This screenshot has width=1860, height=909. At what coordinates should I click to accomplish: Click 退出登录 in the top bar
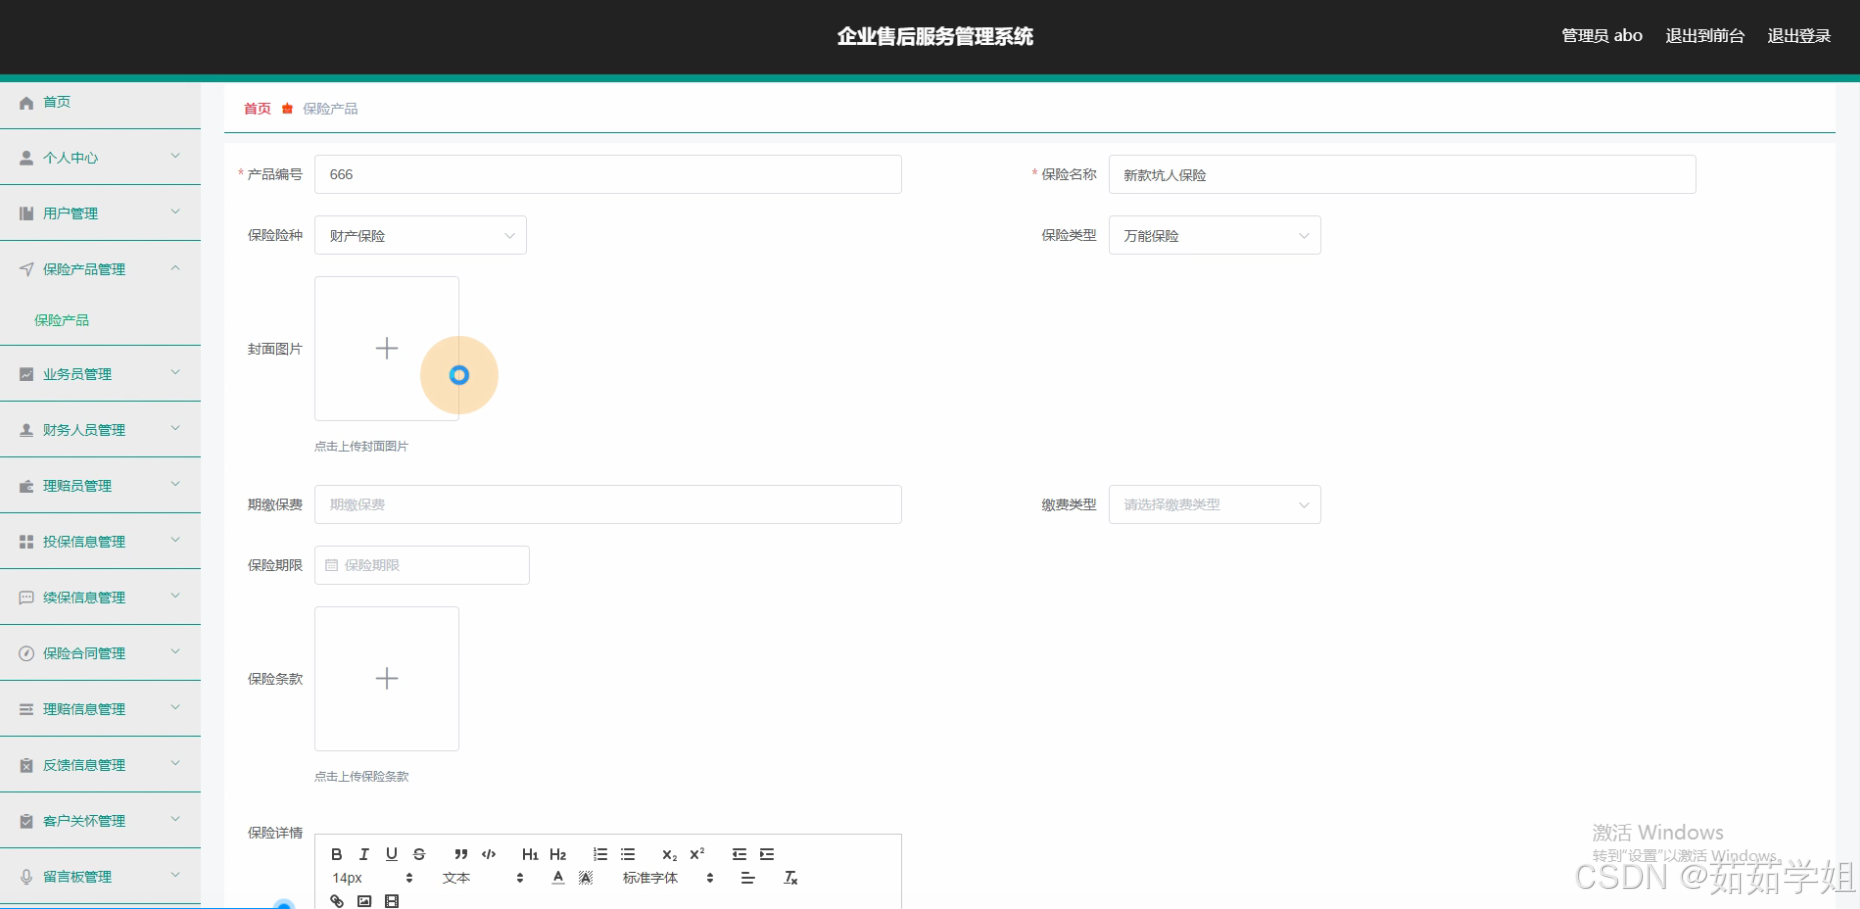[x=1798, y=35]
